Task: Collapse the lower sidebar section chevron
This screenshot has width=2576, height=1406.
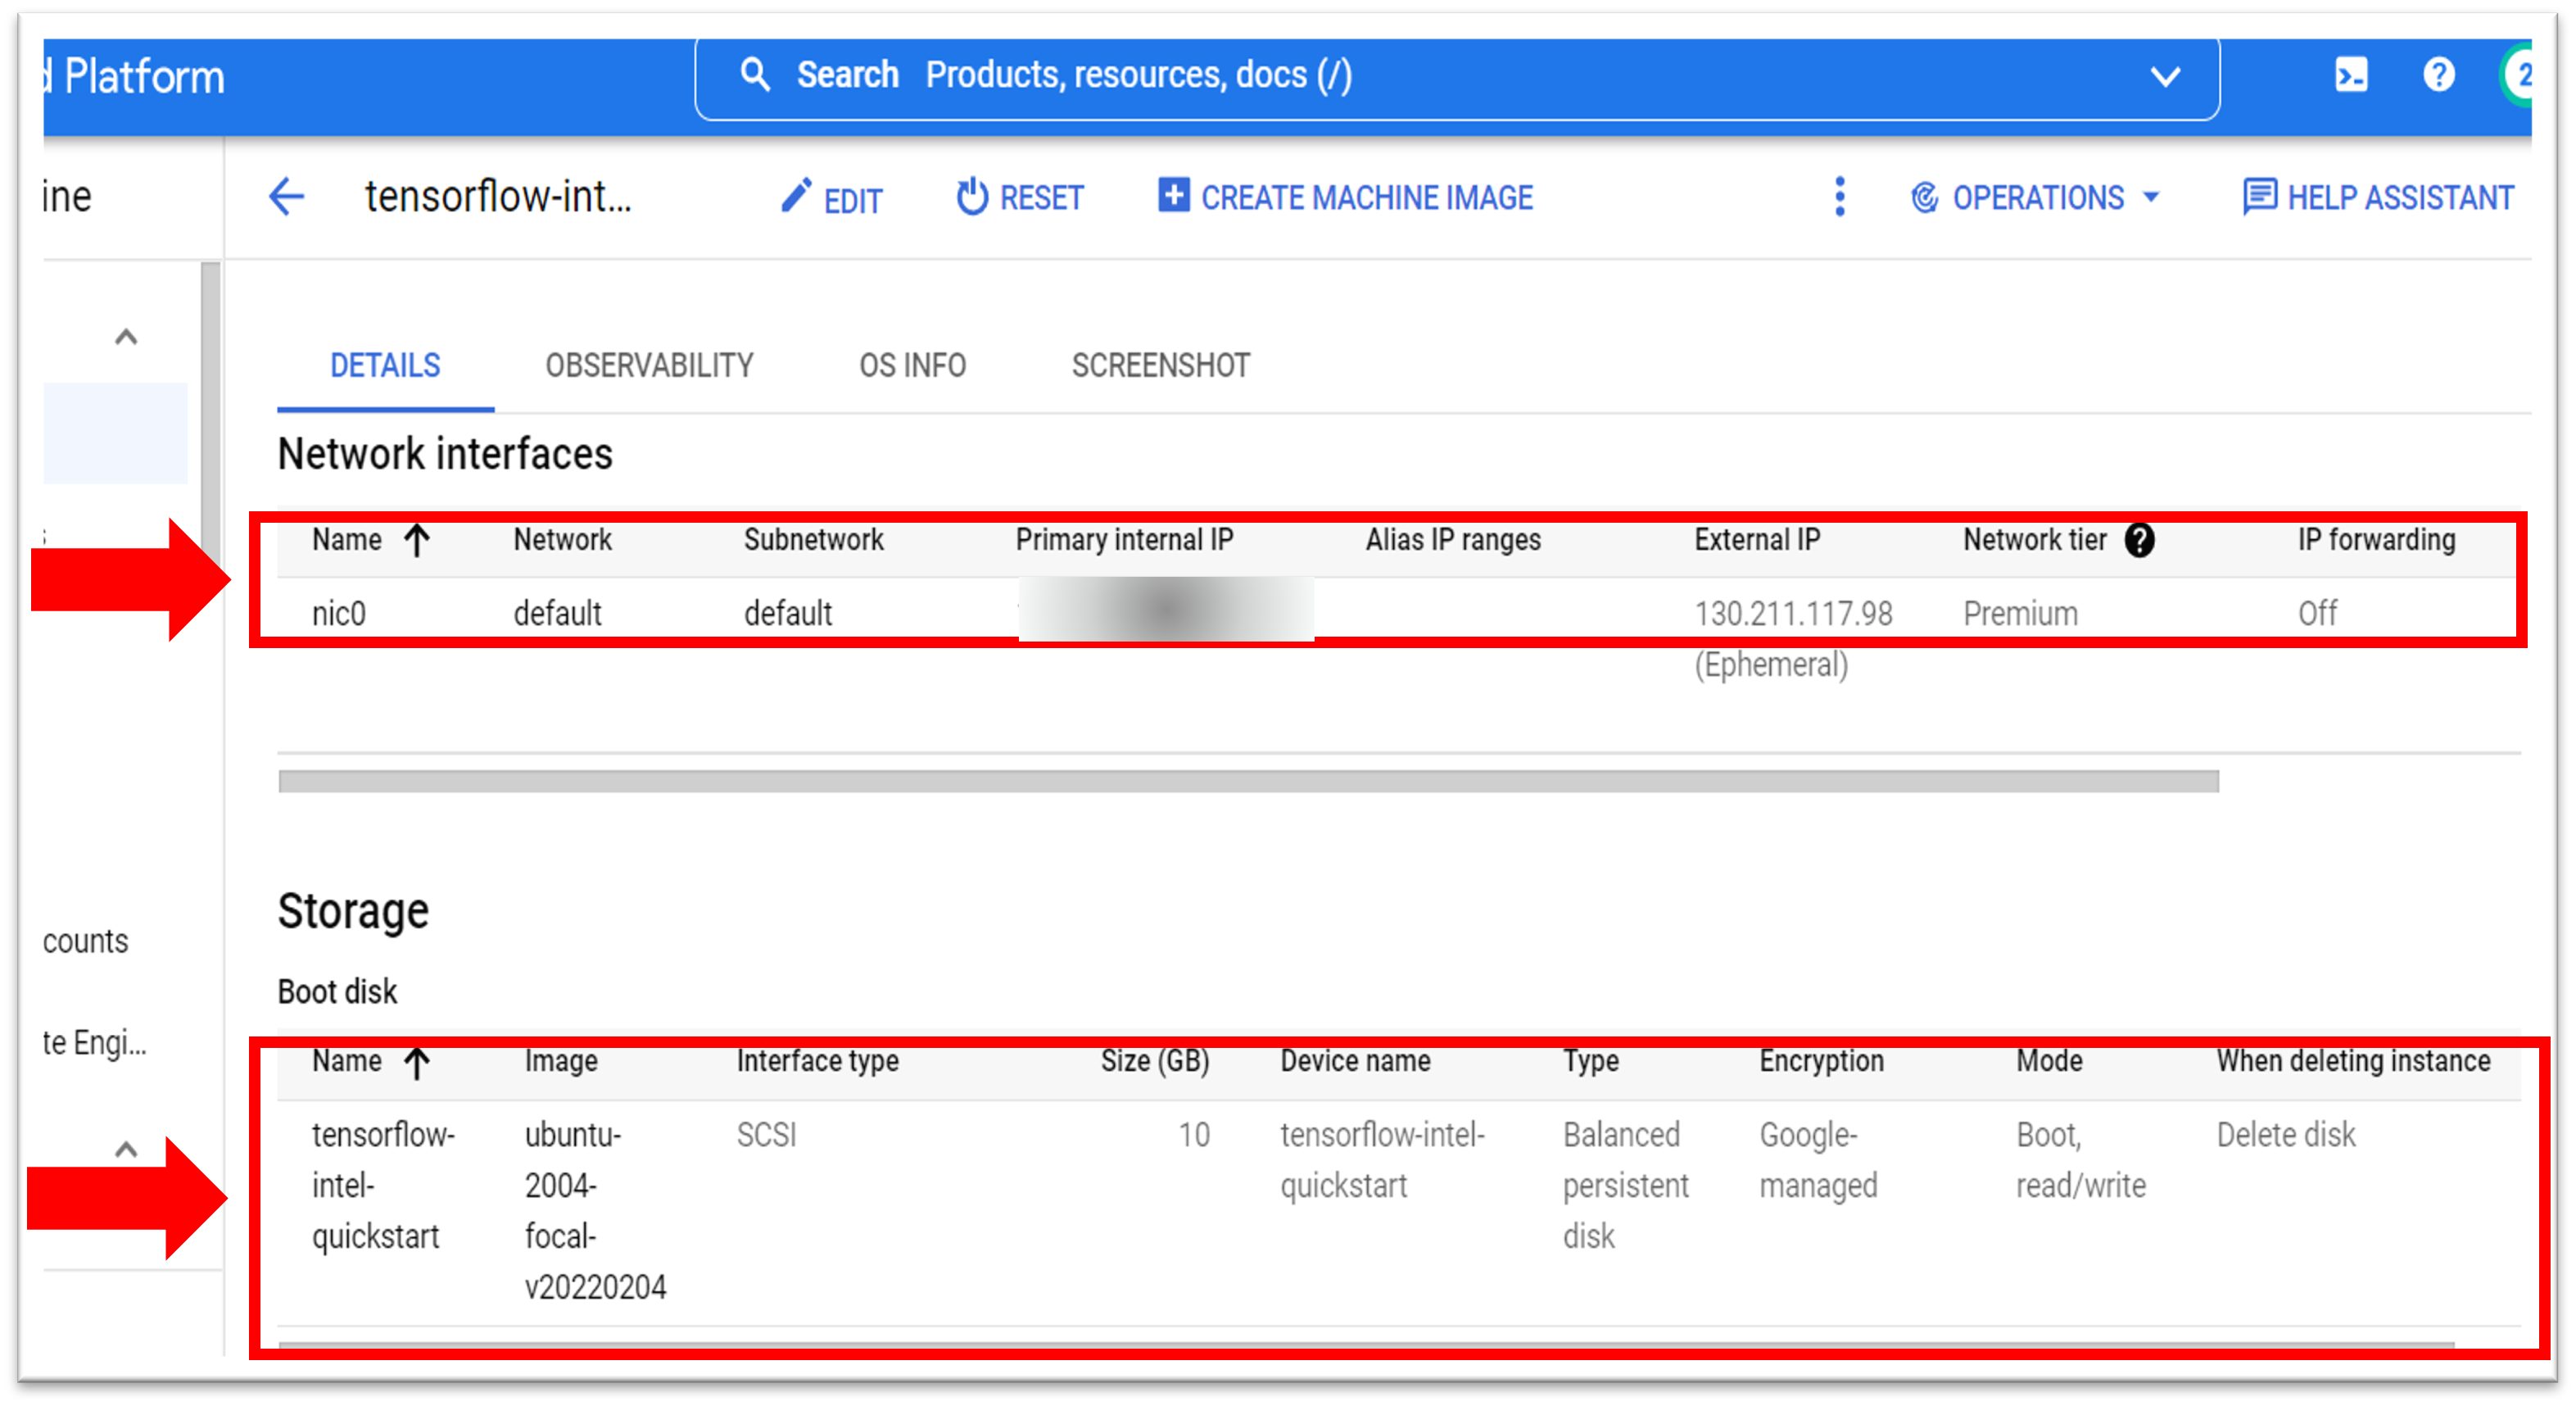Action: [x=126, y=1150]
